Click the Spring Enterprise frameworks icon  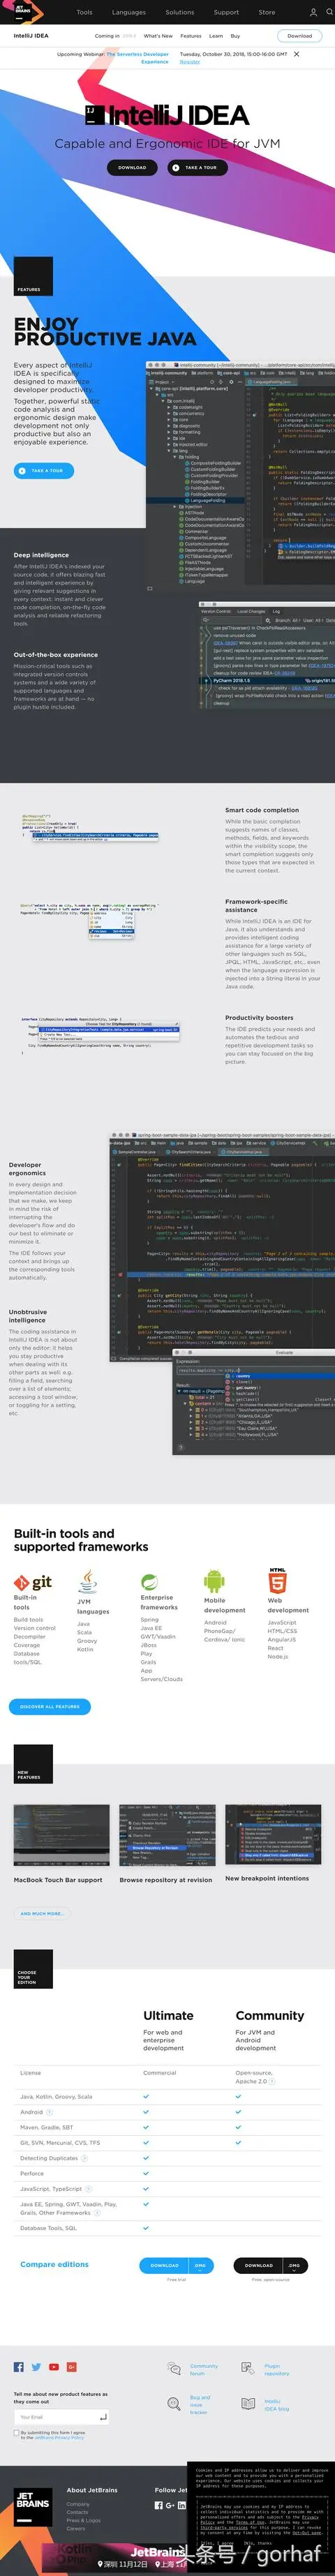click(149, 1582)
